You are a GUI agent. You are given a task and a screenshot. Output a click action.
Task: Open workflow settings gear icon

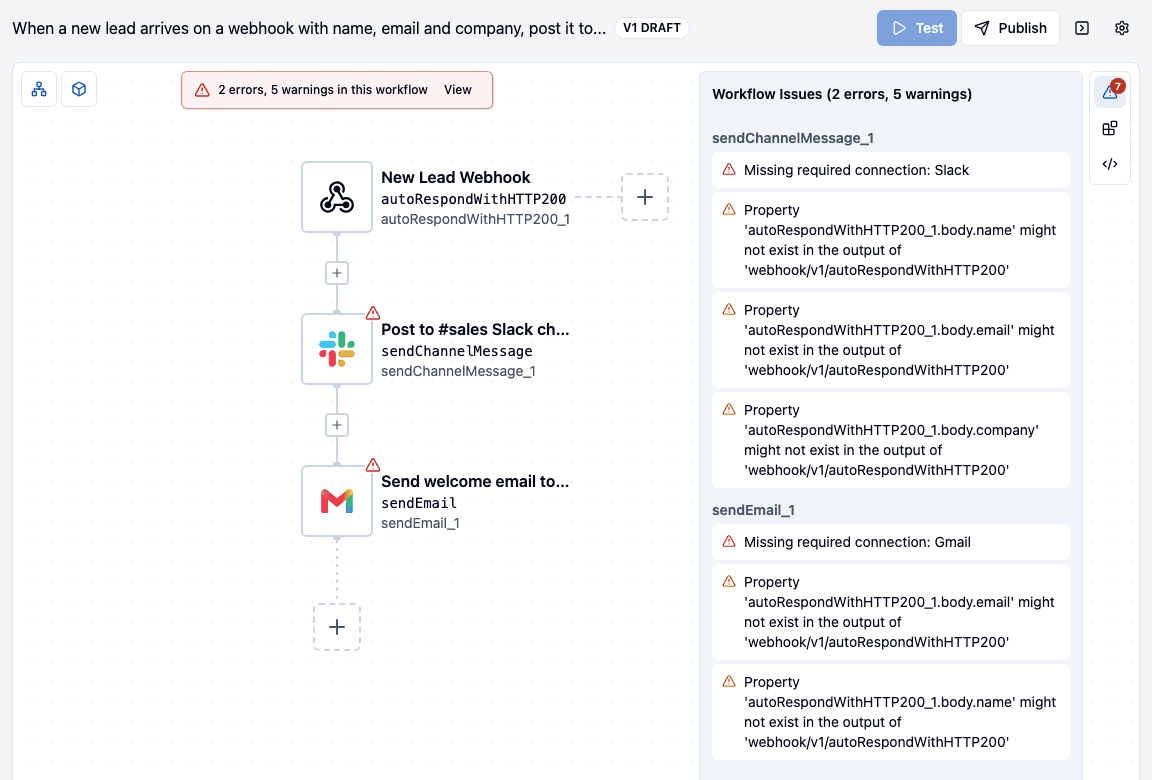pyautogui.click(x=1121, y=28)
